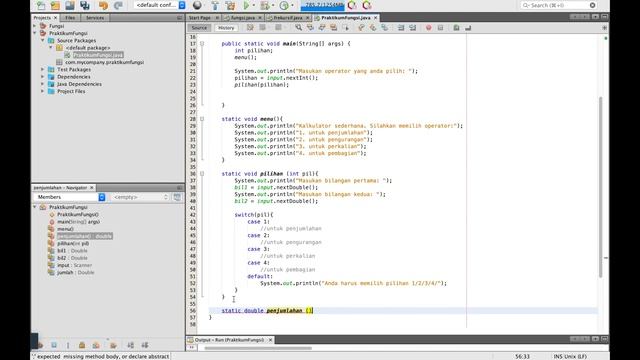Viewport: 640px width, 360px height.
Task: Click the globe browser icon in toolbar
Action: tap(197, 5)
